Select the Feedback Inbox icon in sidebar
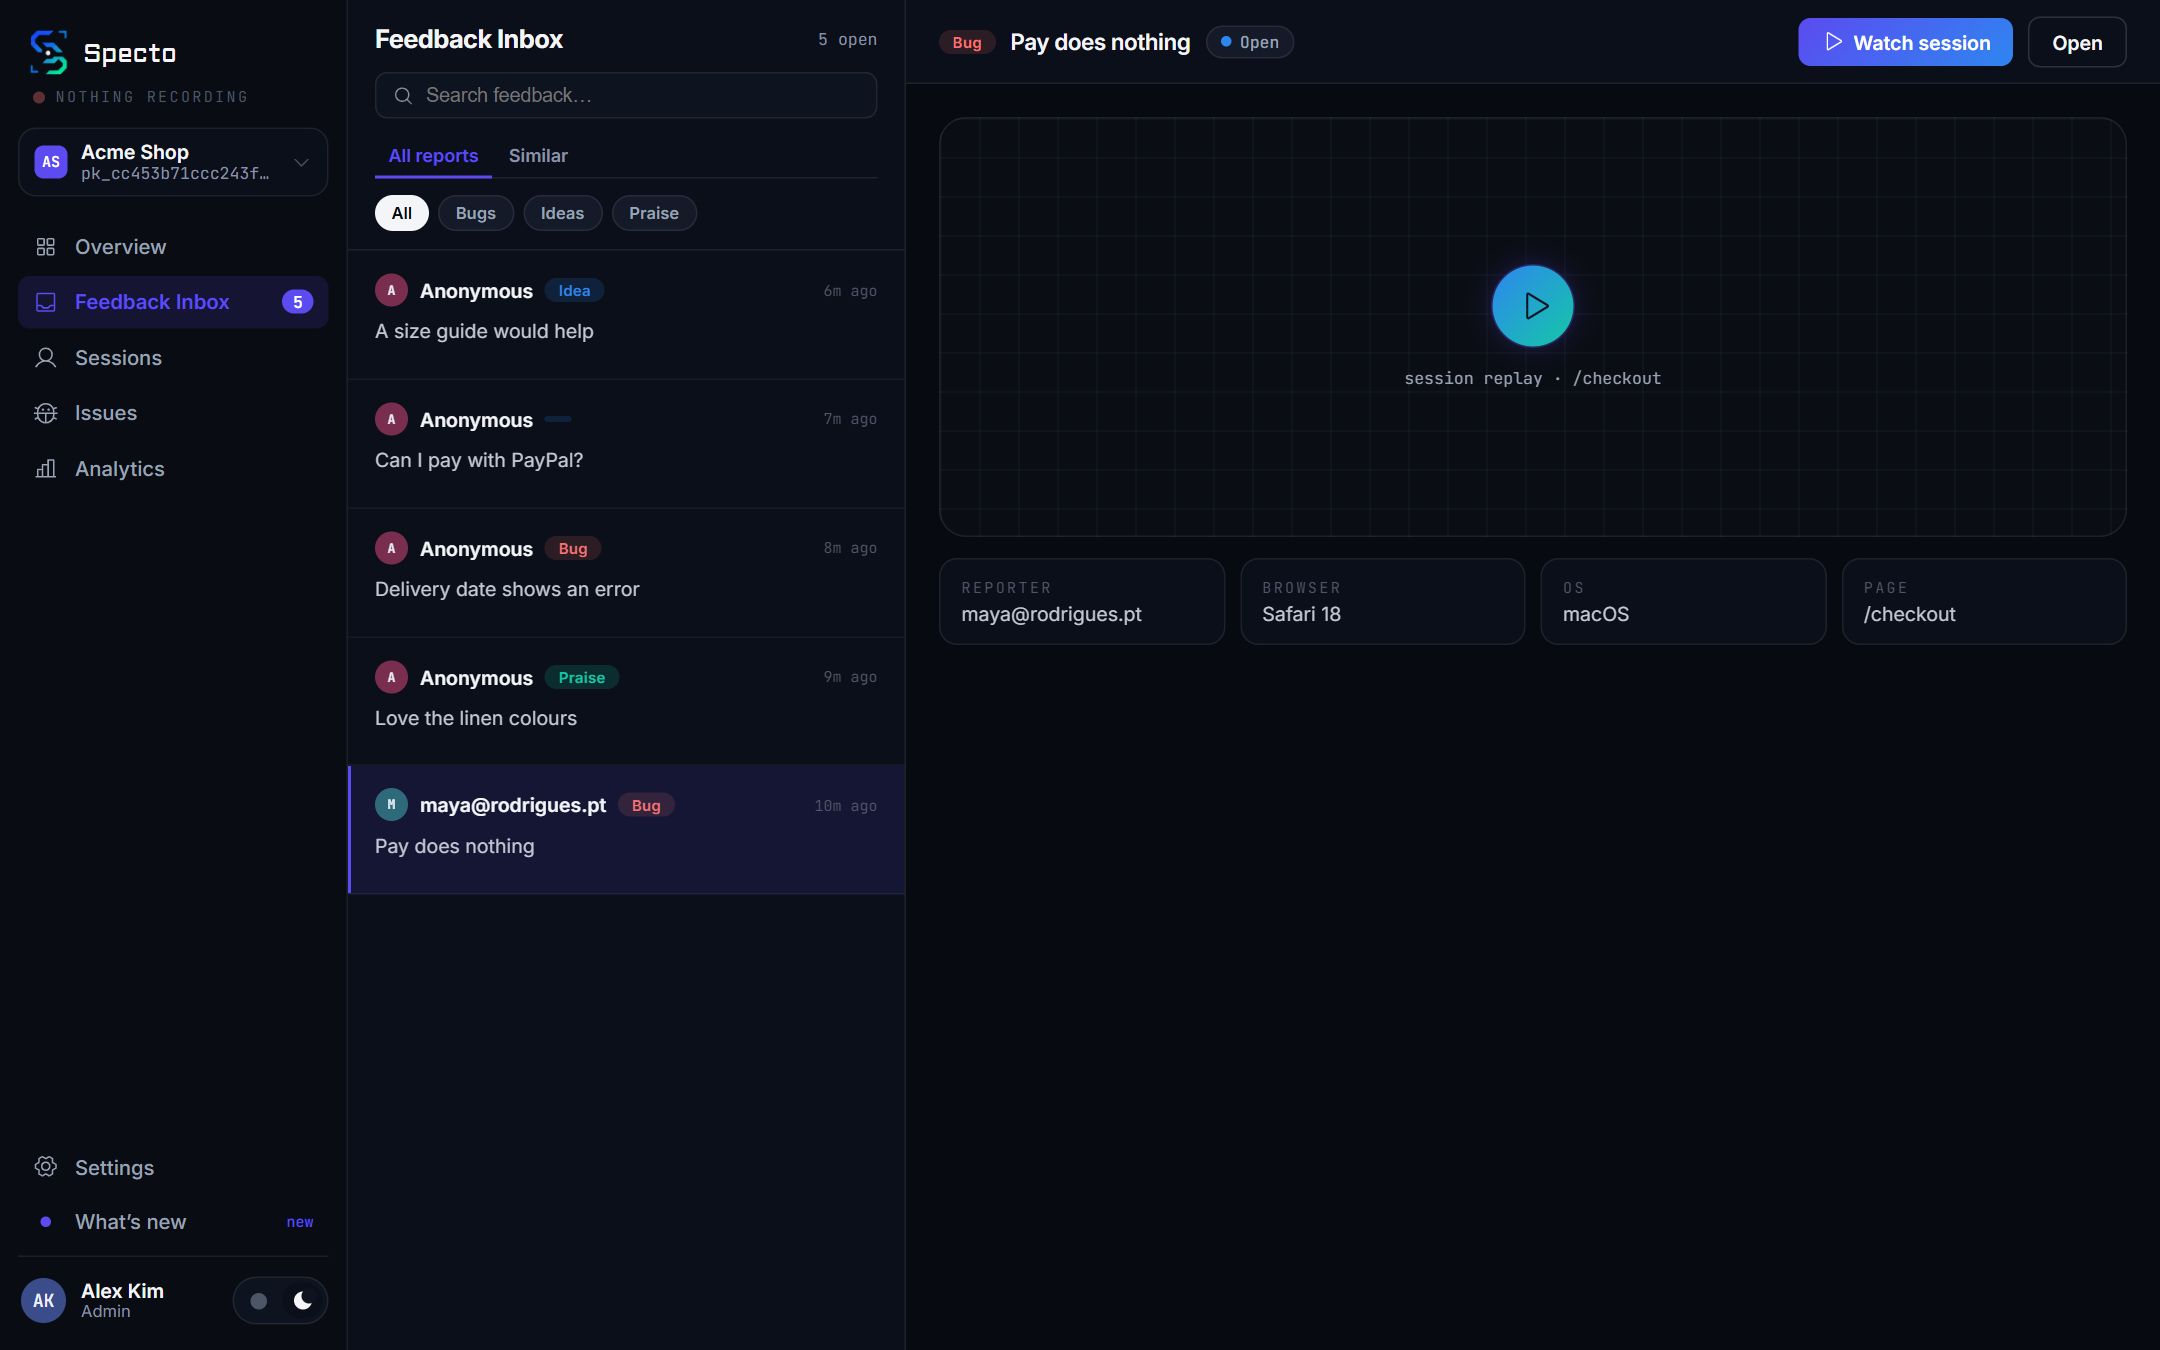The height and width of the screenshot is (1350, 2160). [x=46, y=302]
